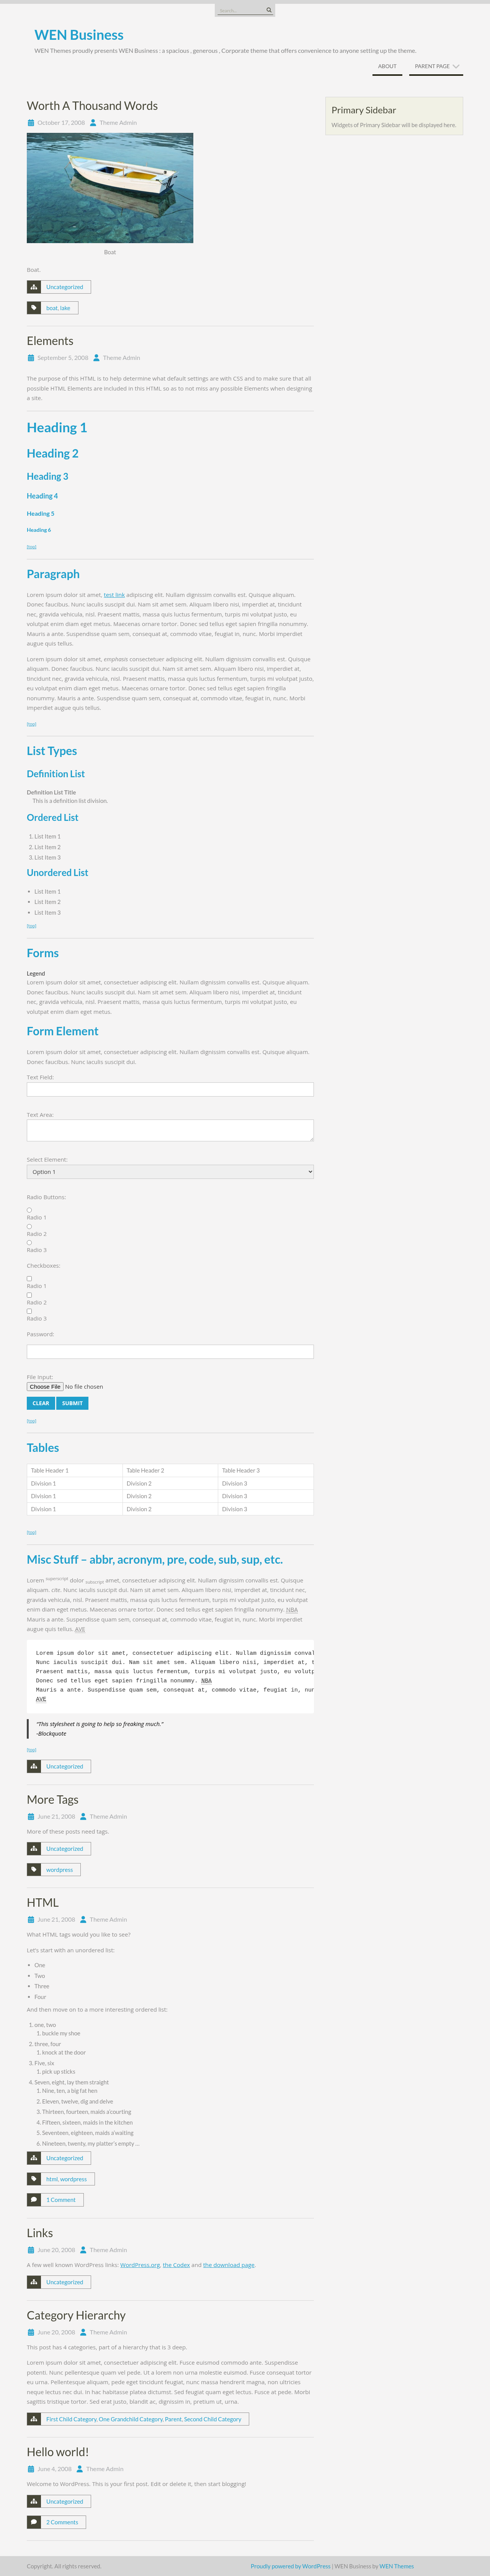Click Proudly powered by WordPress footer link
Screen dimensions: 490x2576
click(291, 2566)
